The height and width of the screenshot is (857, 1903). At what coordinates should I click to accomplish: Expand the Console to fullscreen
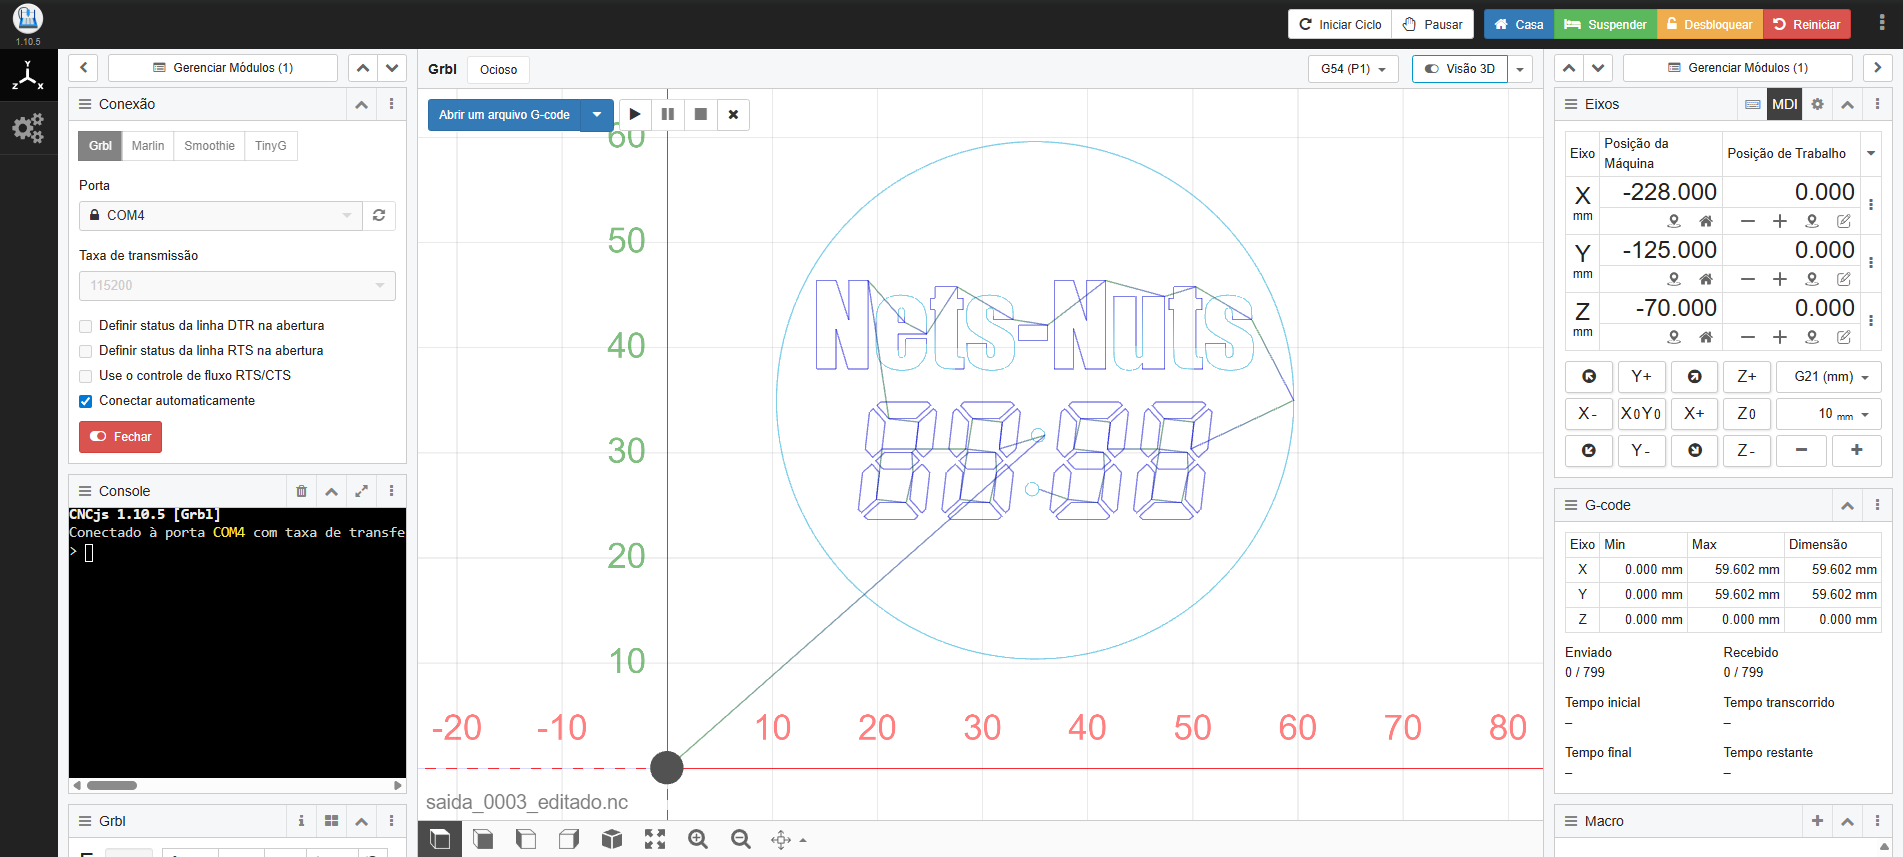pos(361,491)
